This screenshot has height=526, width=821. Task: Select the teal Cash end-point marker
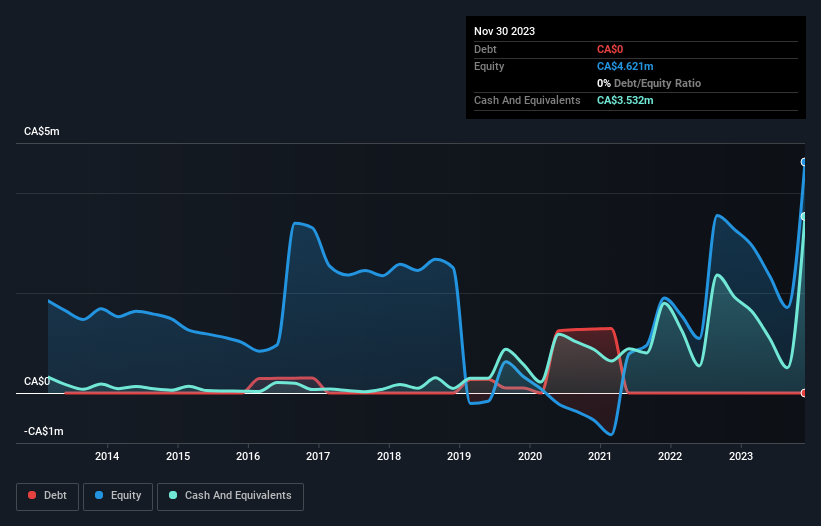pyautogui.click(x=804, y=216)
